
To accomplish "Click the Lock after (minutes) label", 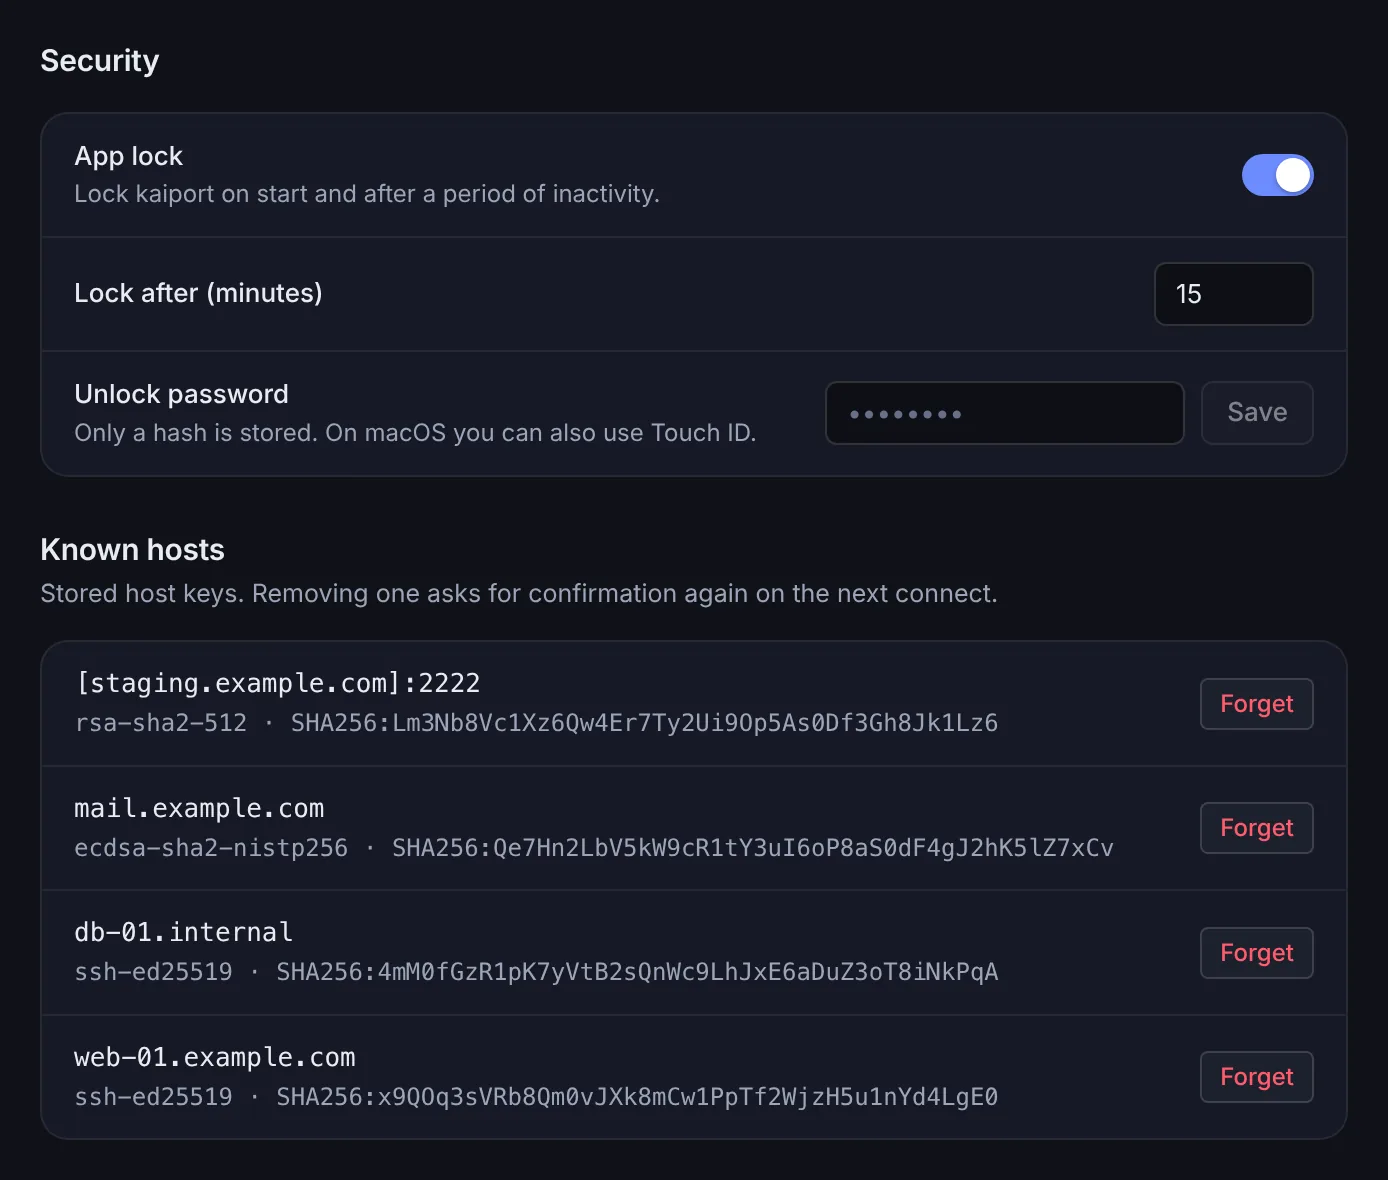I will (199, 293).
